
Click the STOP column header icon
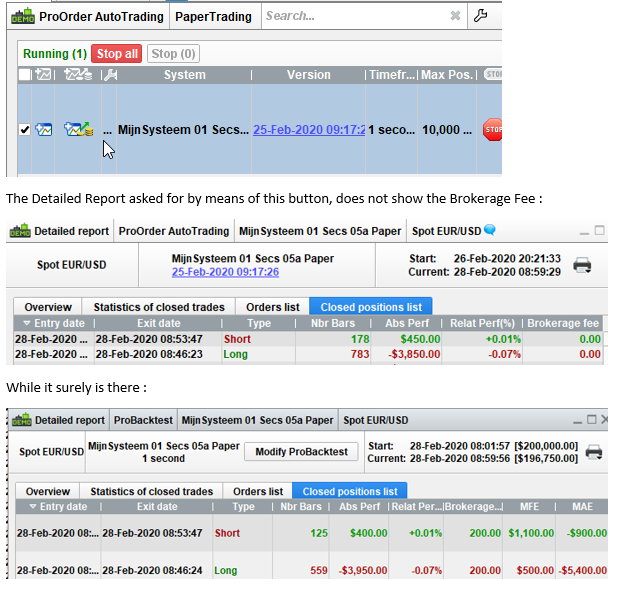coord(493,74)
